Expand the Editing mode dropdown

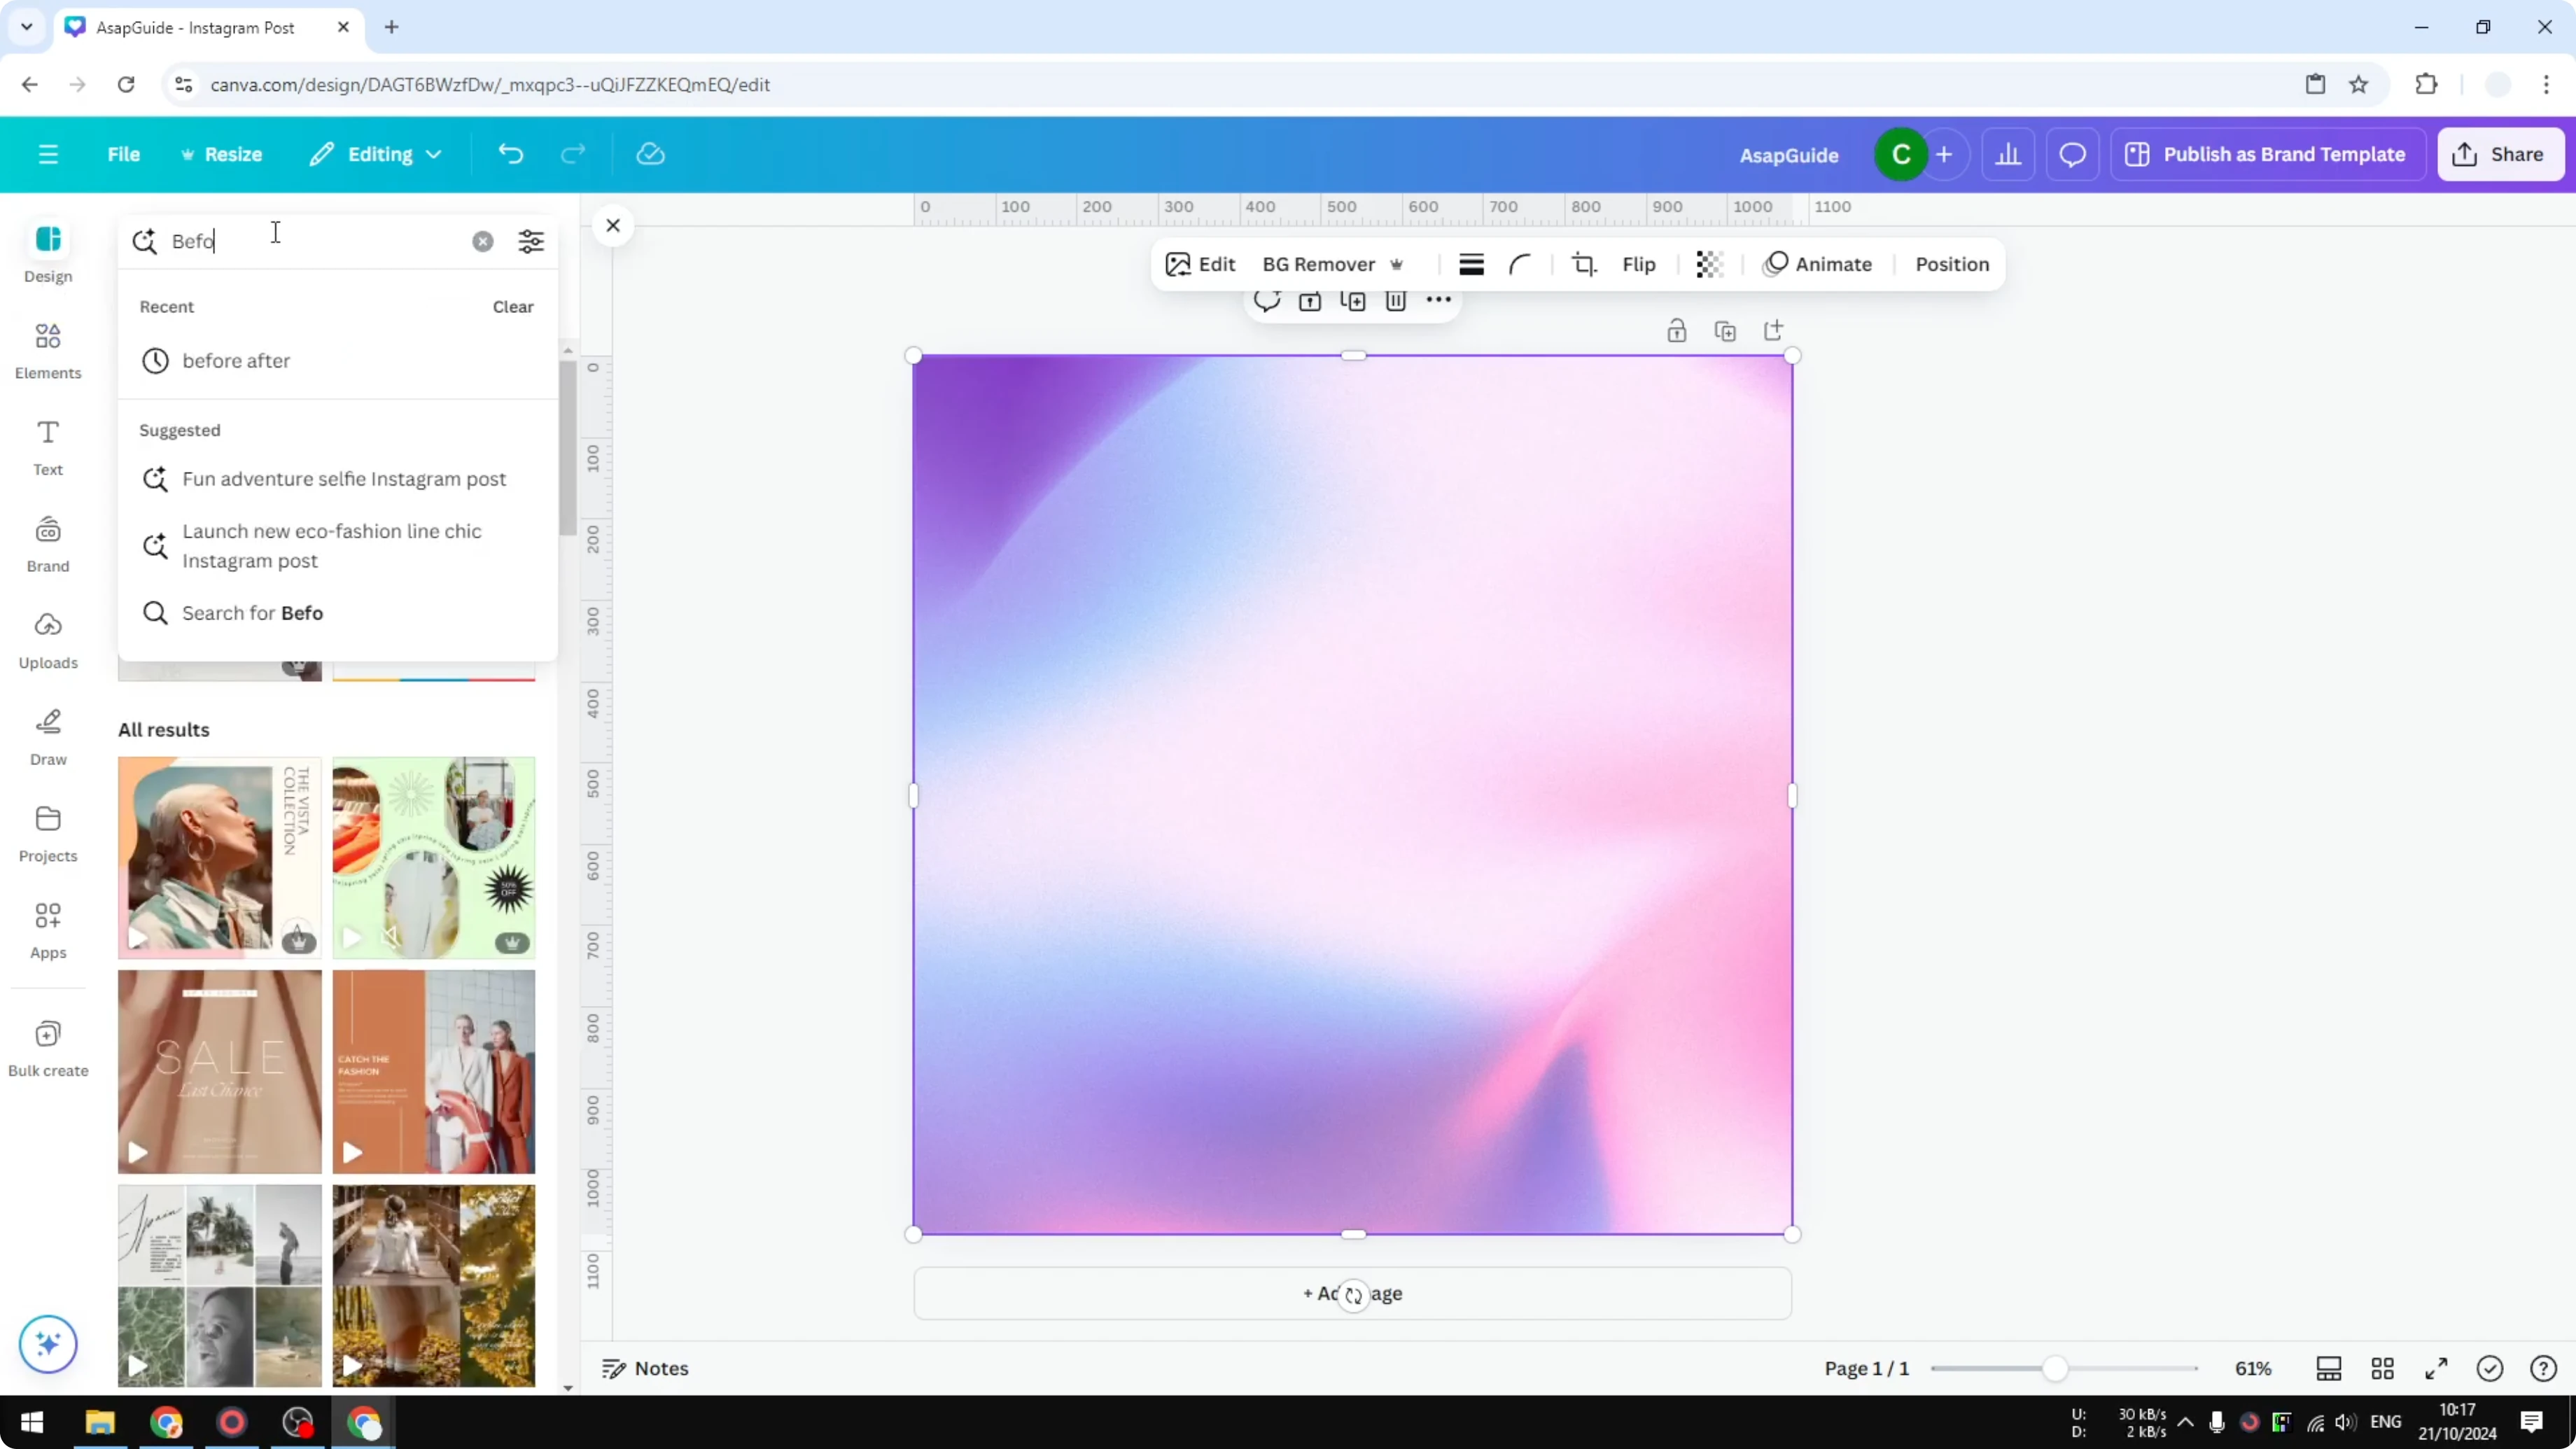click(376, 154)
